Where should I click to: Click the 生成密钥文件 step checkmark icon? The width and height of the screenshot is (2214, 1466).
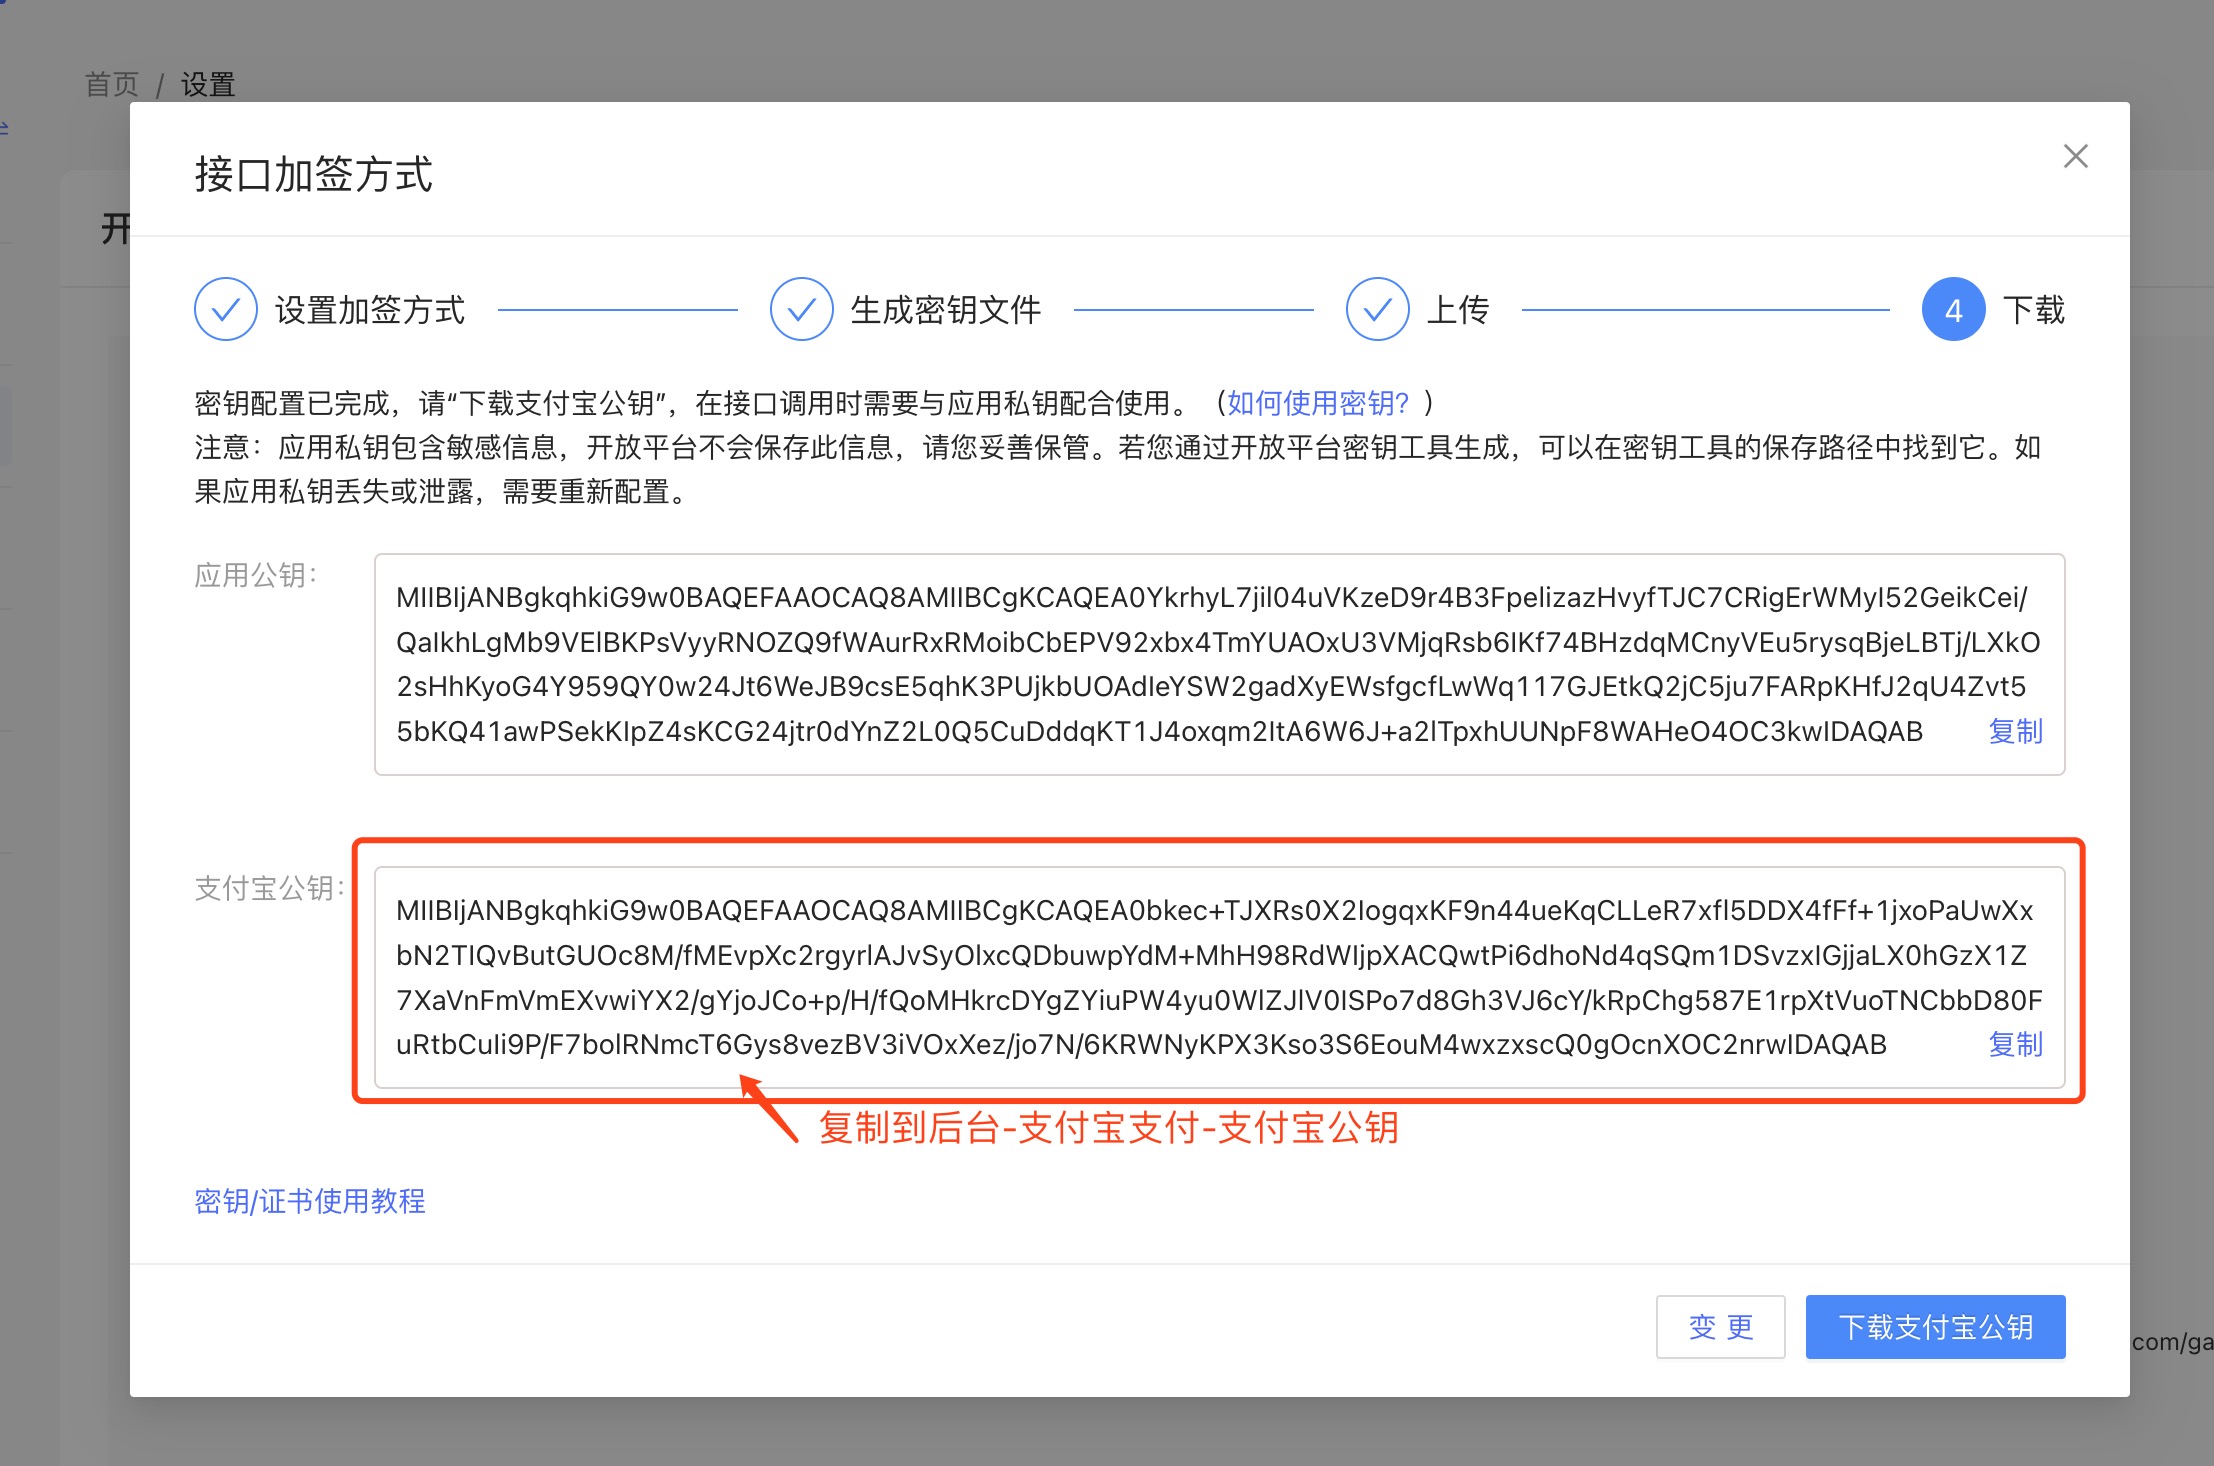[801, 310]
